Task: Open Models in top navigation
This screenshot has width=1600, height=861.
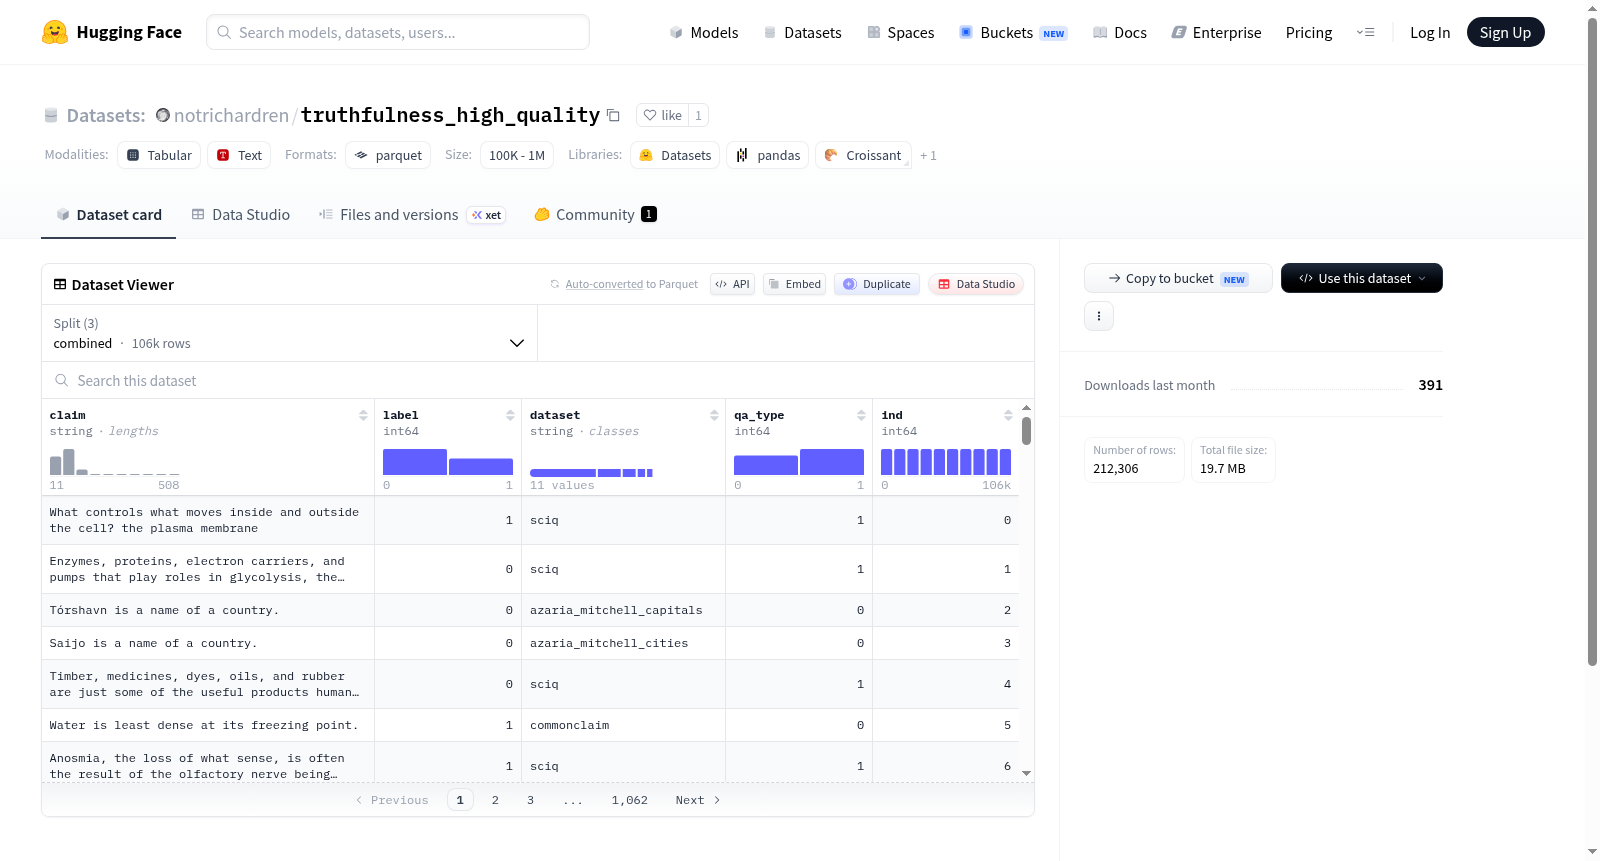Action: 704,33
